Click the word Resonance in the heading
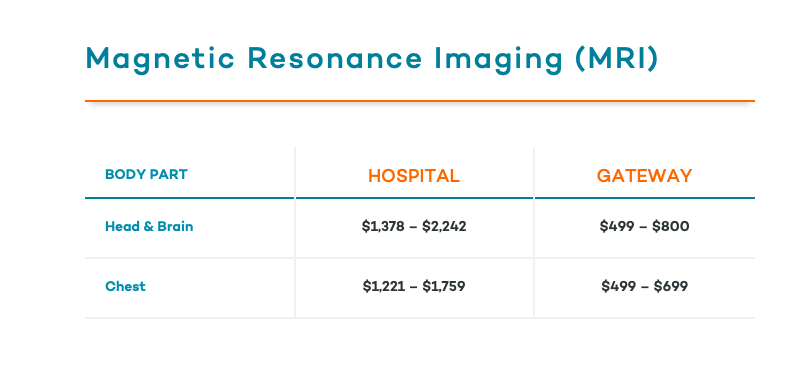 pyautogui.click(x=334, y=58)
